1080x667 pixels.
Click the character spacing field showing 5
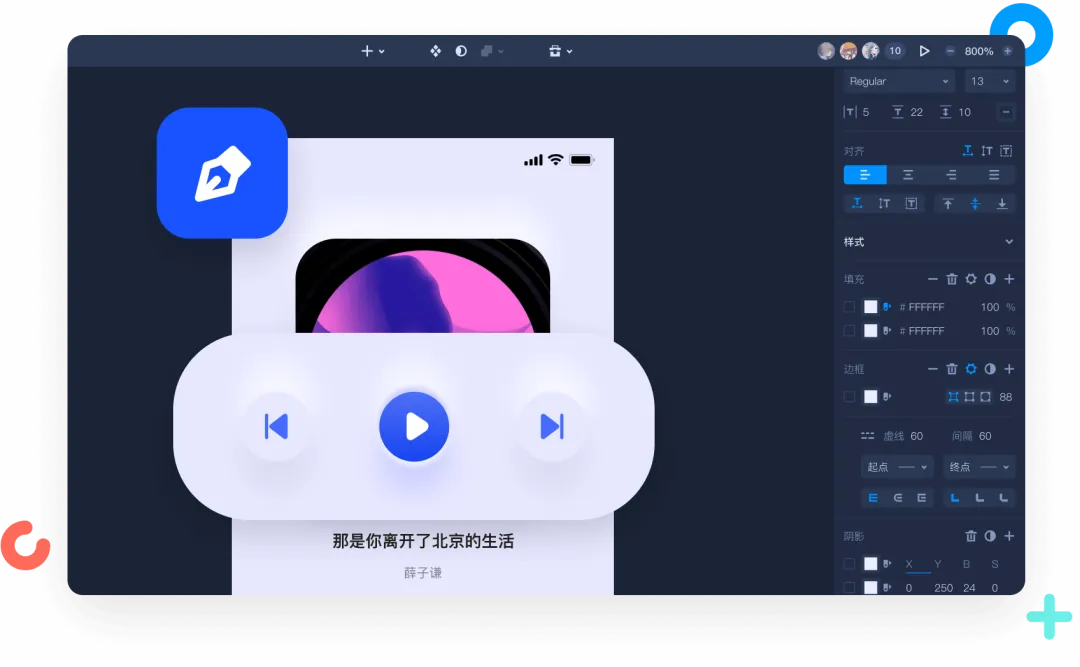tap(857, 112)
